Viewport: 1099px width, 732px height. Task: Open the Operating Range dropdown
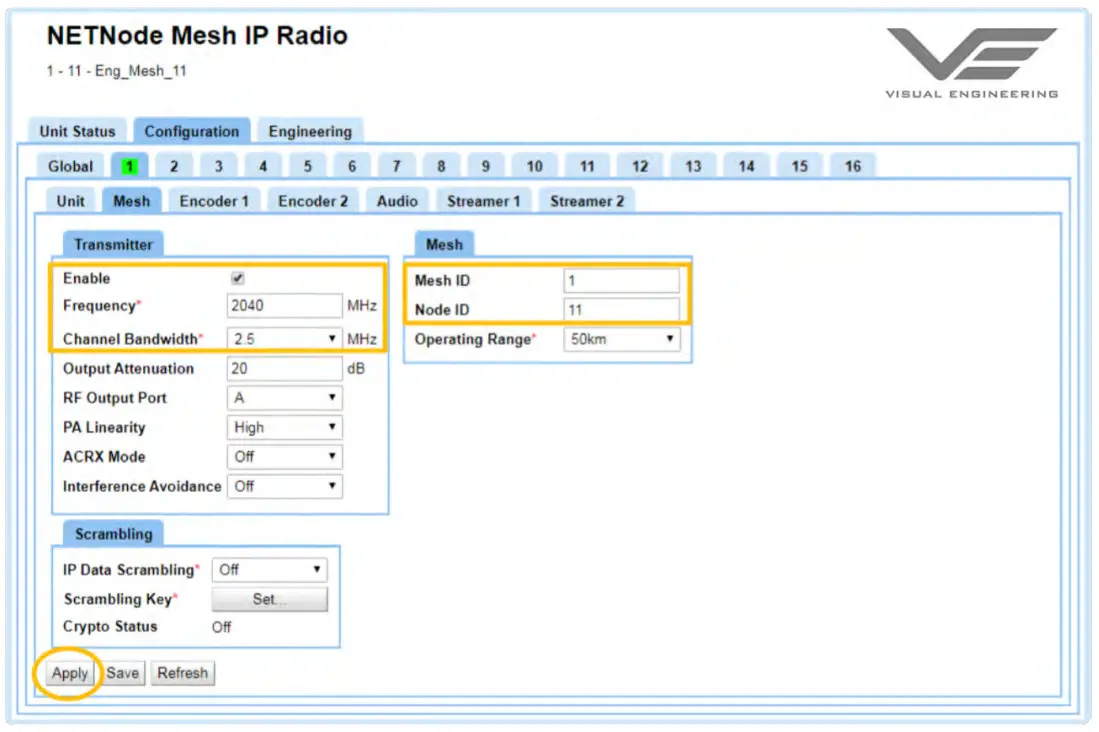click(x=622, y=339)
